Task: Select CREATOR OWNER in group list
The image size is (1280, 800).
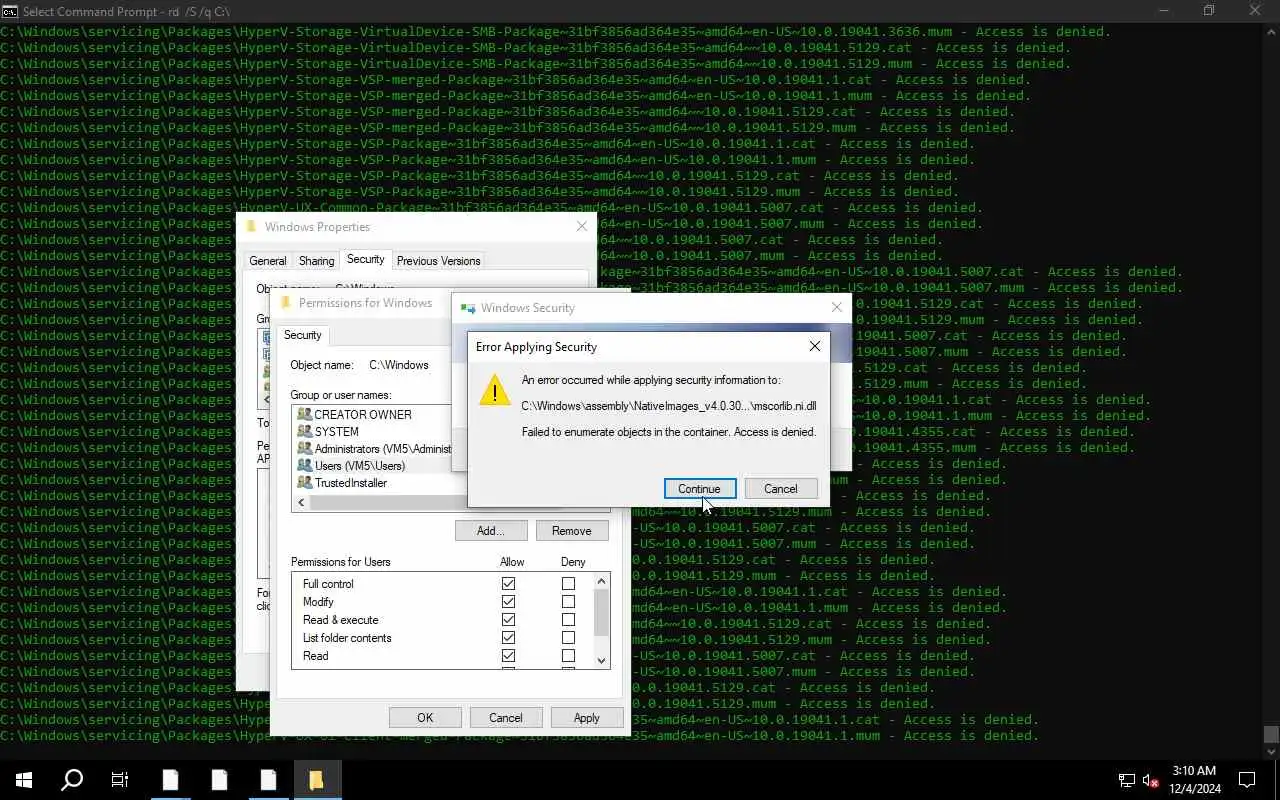Action: [x=363, y=415]
